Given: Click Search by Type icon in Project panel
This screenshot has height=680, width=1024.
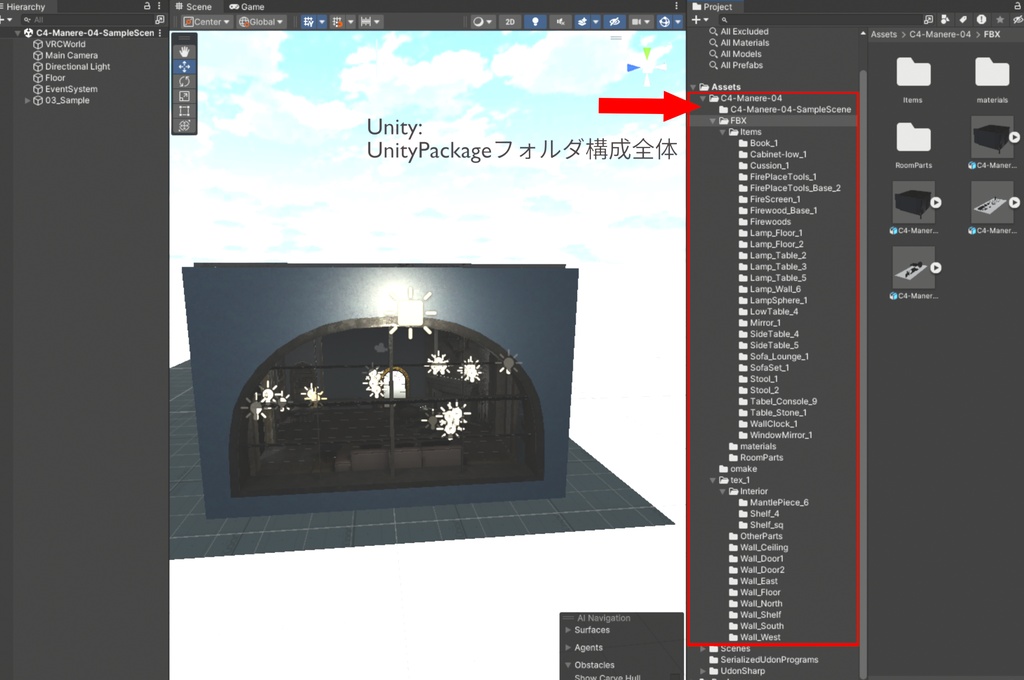Looking at the screenshot, I should 945,20.
